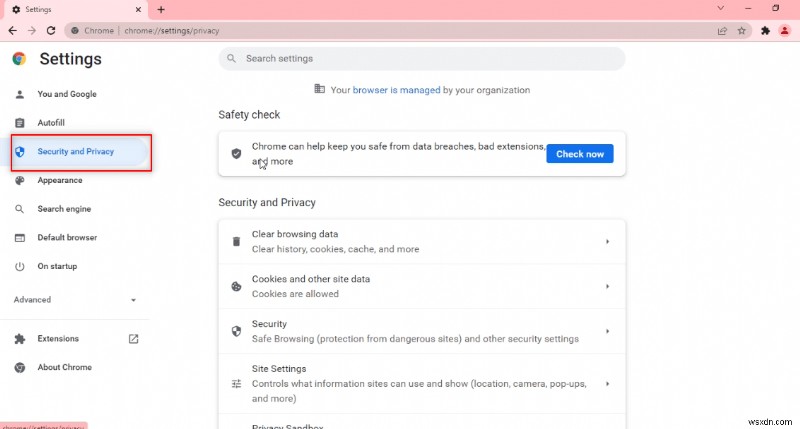Select Appearance in settings sidebar
Screen dimensions: 800x429
[59, 180]
